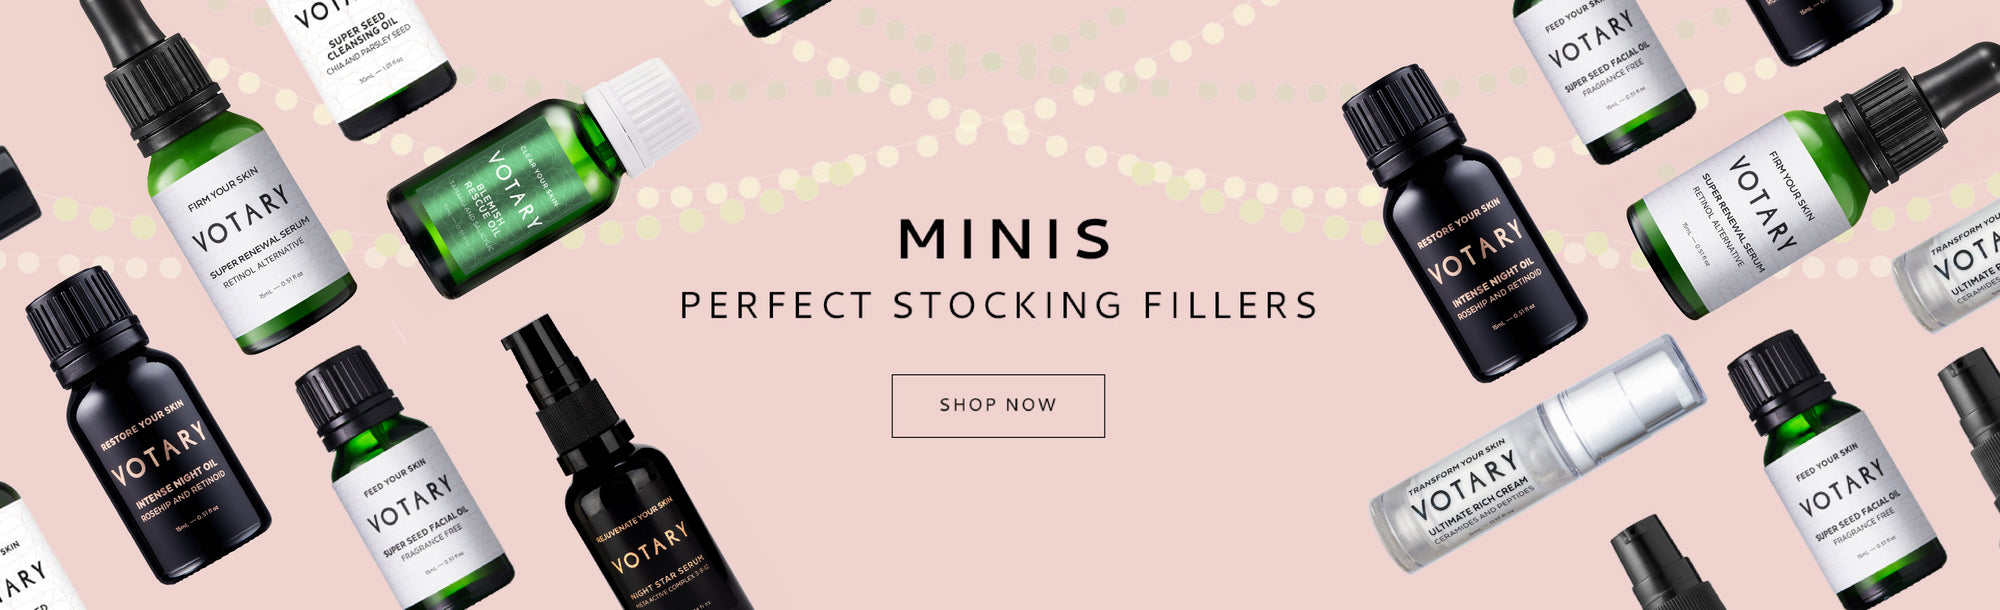The height and width of the screenshot is (610, 2000).
Task: Select the Super Seed Facial Oil bottle bottom right
Action: tap(1837, 470)
